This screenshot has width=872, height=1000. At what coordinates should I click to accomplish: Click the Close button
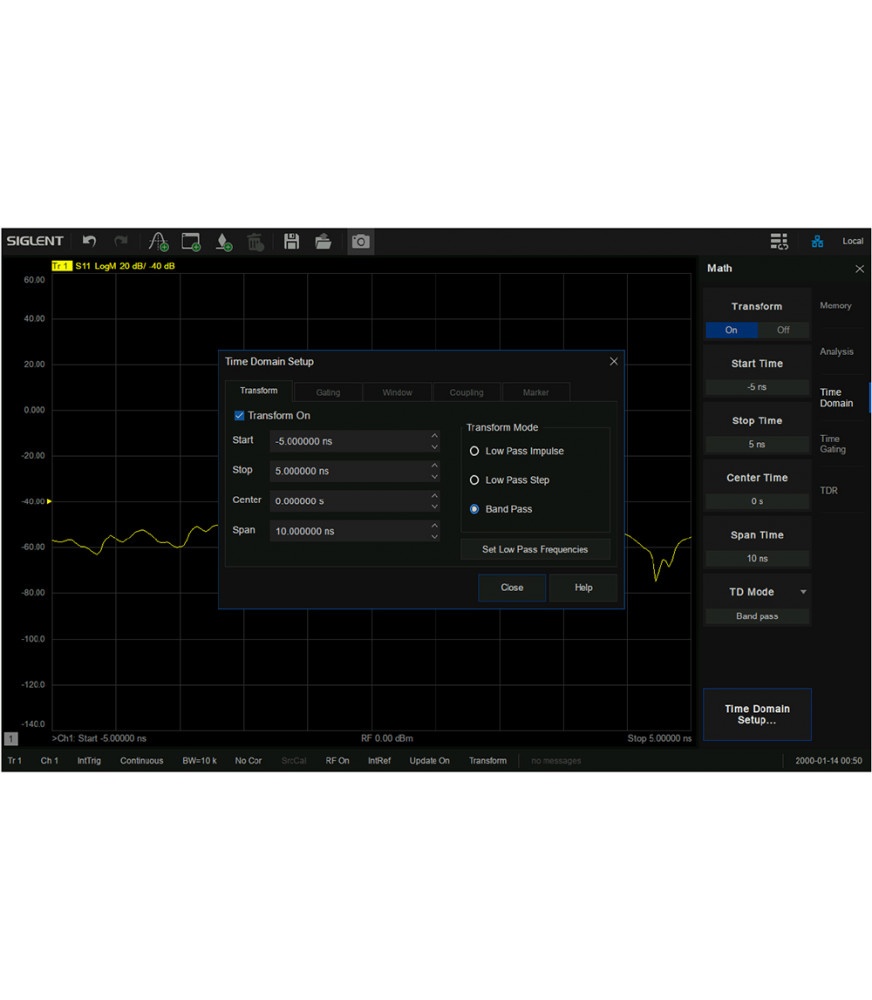point(512,587)
